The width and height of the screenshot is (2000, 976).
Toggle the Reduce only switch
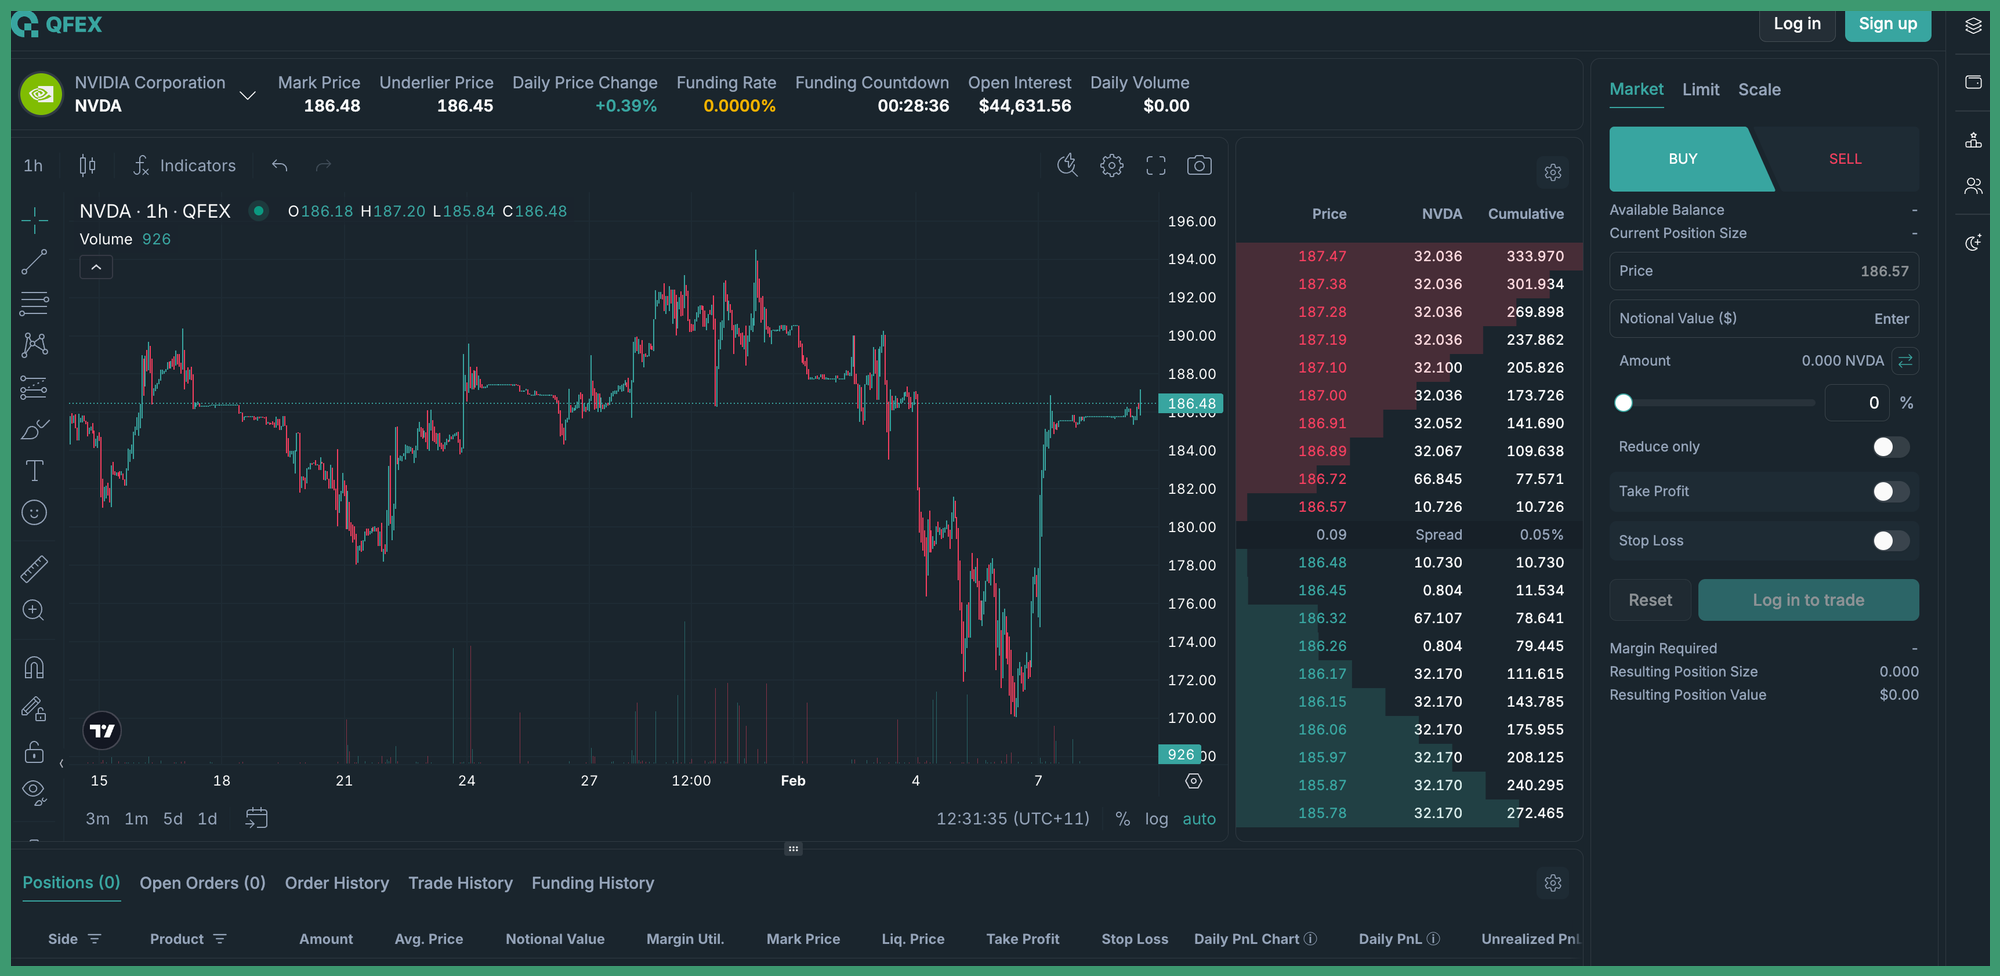1891,447
